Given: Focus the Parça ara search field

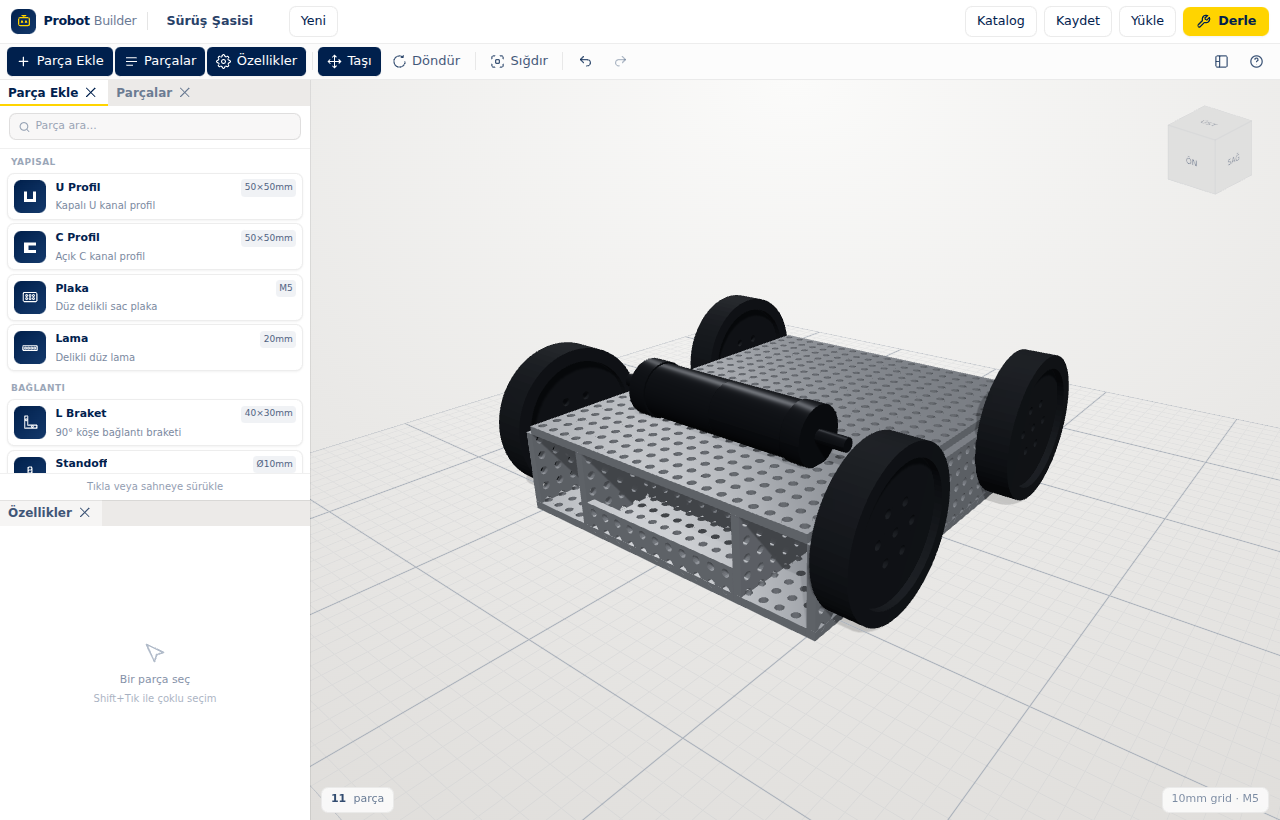Looking at the screenshot, I should (155, 126).
